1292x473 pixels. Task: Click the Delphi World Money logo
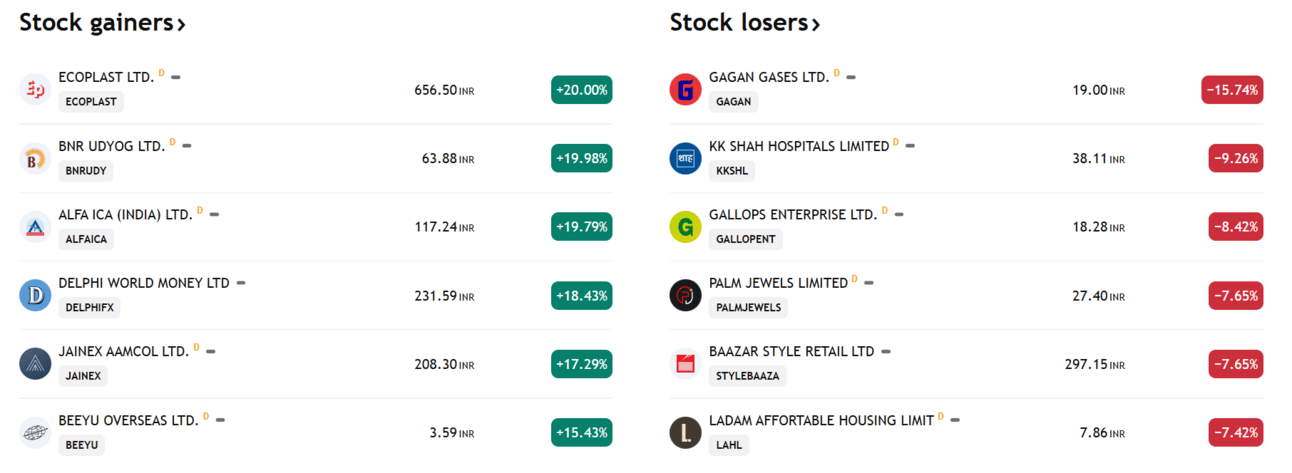click(35, 295)
